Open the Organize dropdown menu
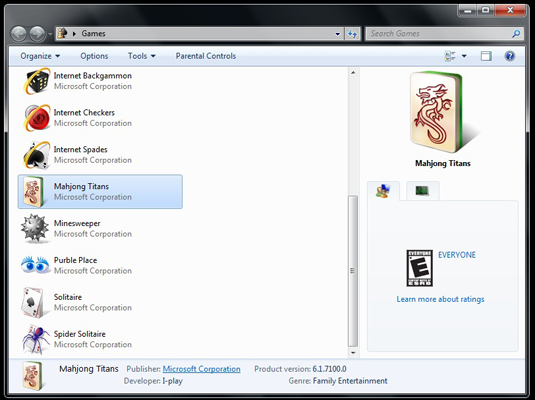 [x=40, y=56]
